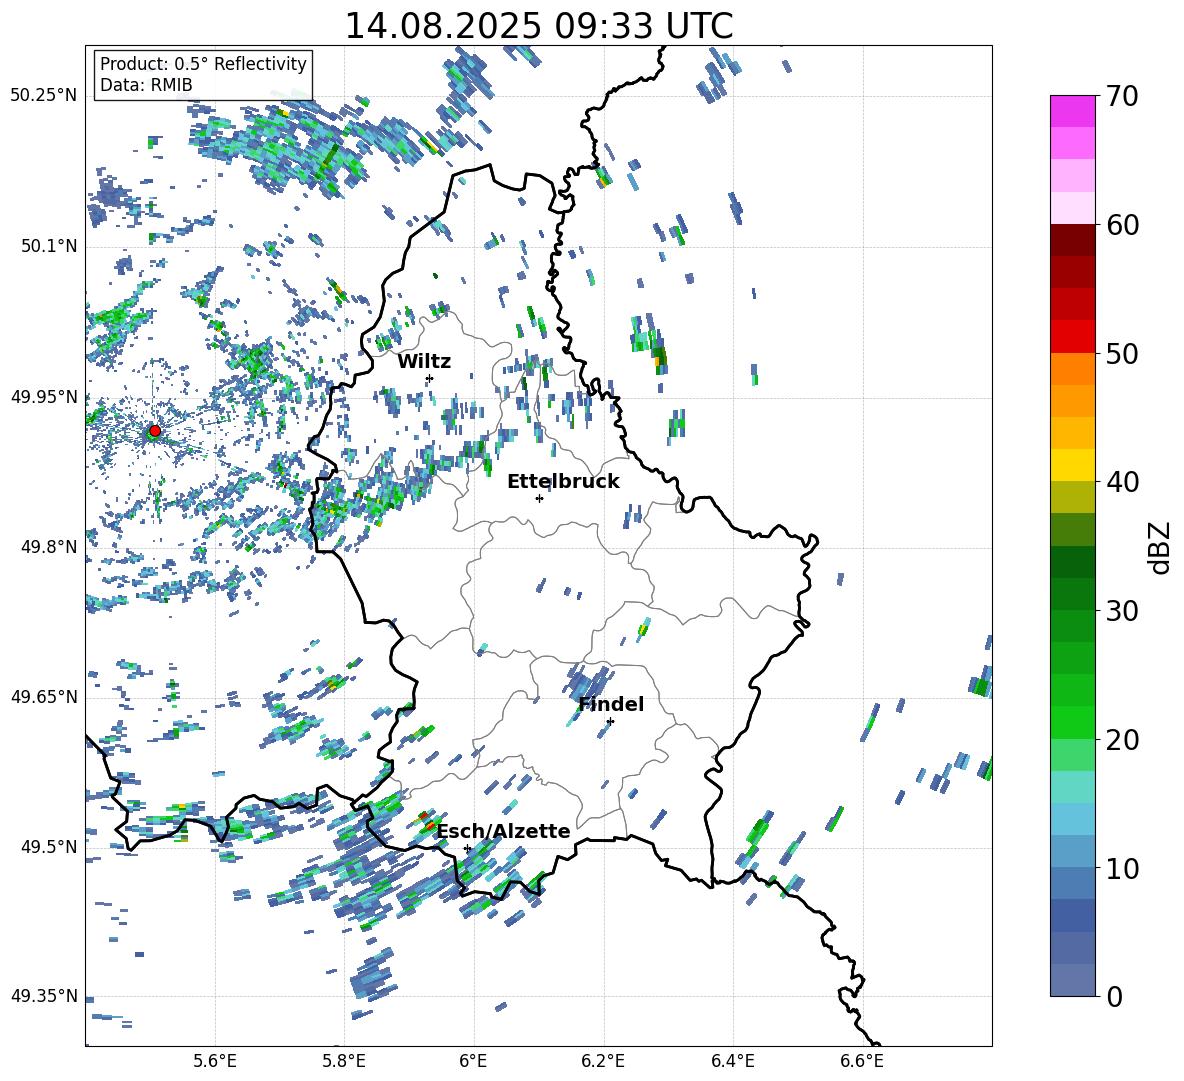Screen dimensions: 1184x1081
Task: Click the Findel location label
Action: pyautogui.click(x=611, y=704)
